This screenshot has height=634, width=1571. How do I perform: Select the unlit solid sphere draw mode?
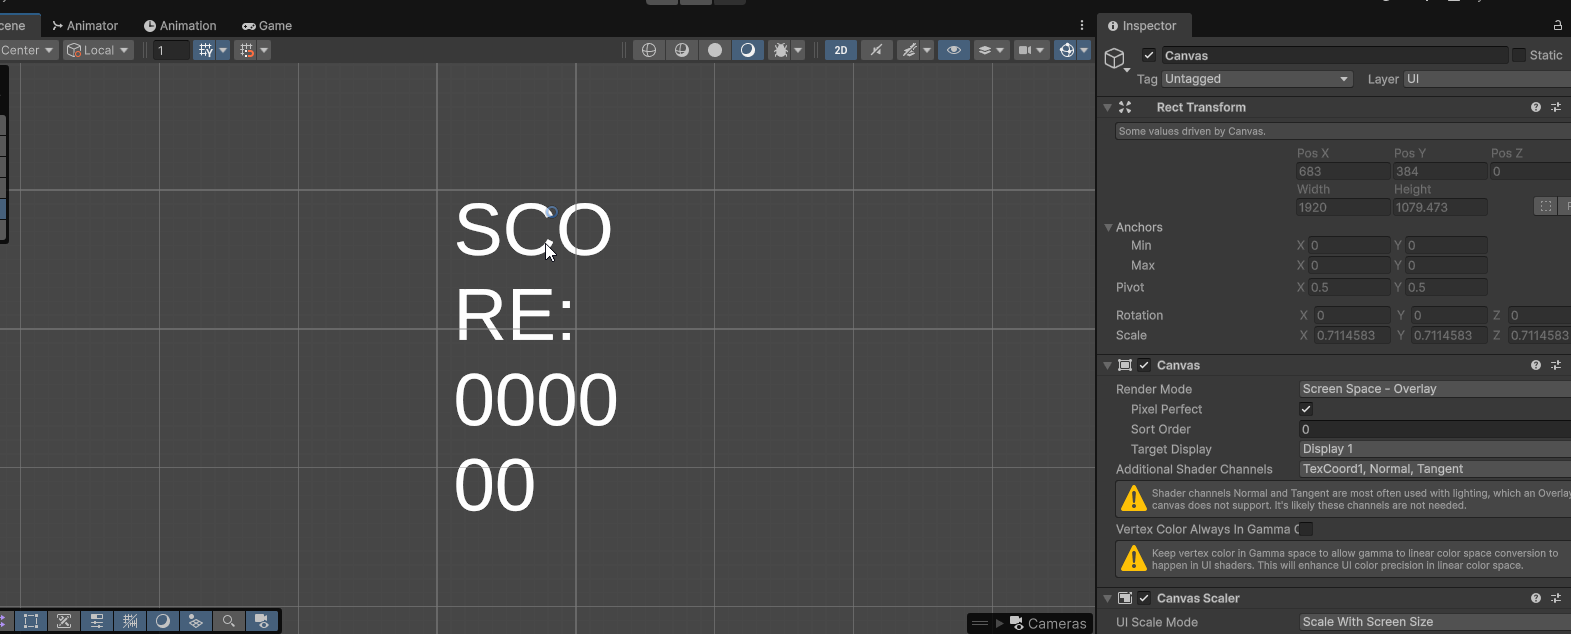pos(715,50)
